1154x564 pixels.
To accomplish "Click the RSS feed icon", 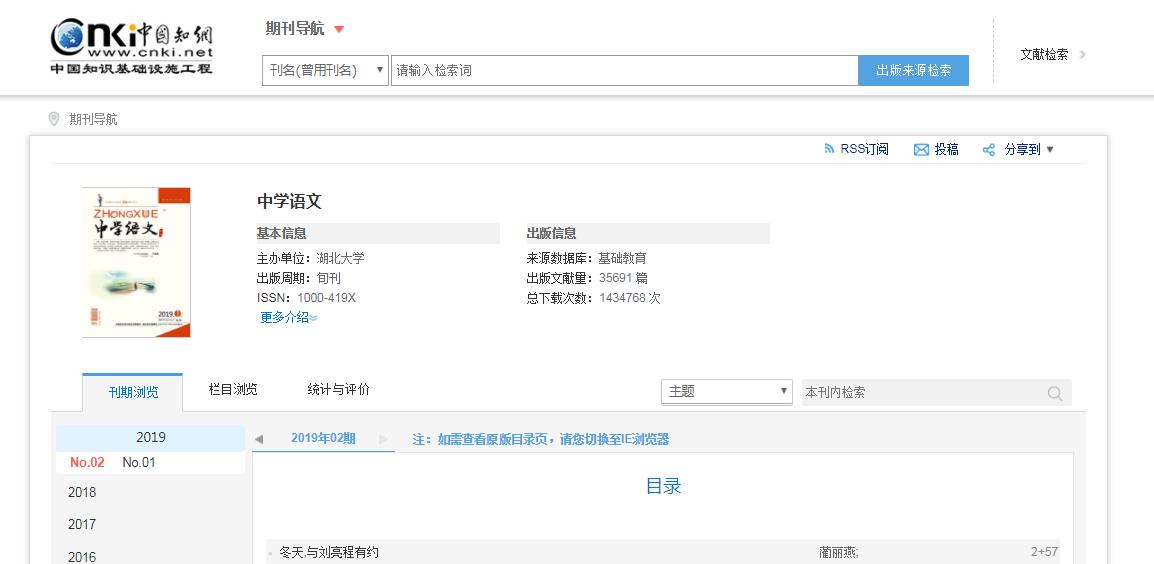I will [x=829, y=149].
